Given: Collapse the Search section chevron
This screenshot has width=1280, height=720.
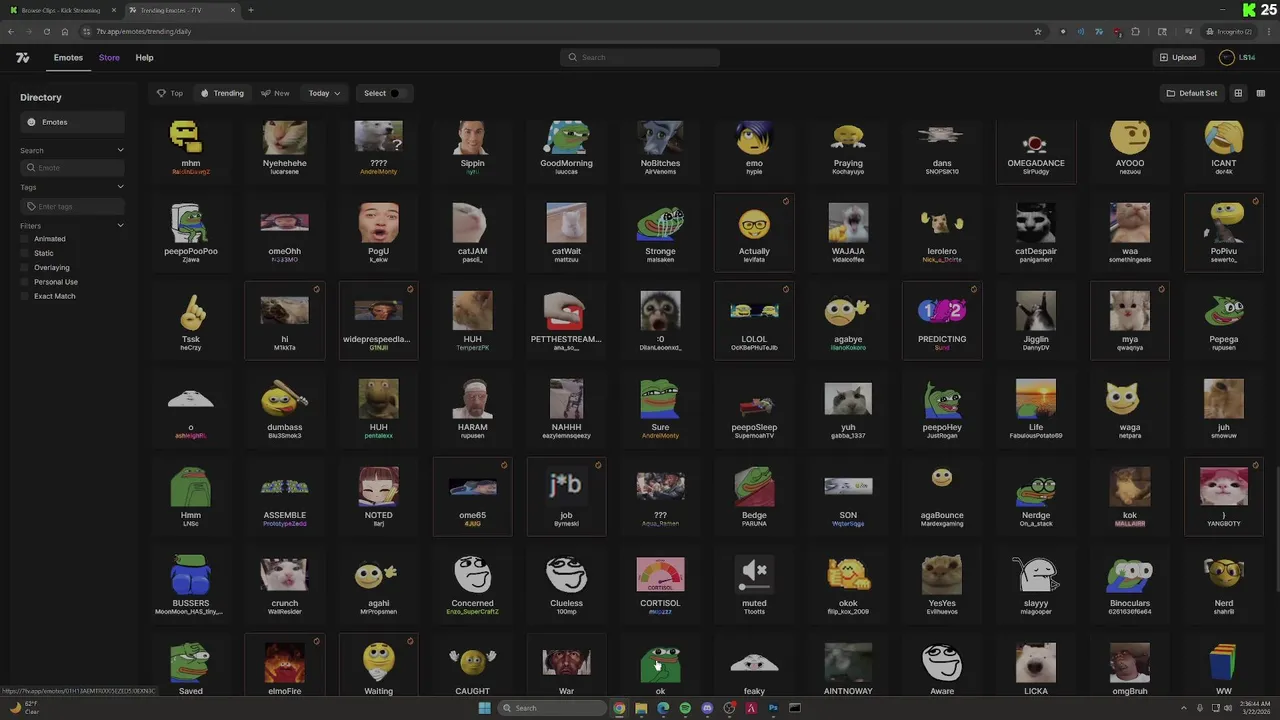Looking at the screenshot, I should coord(121,150).
